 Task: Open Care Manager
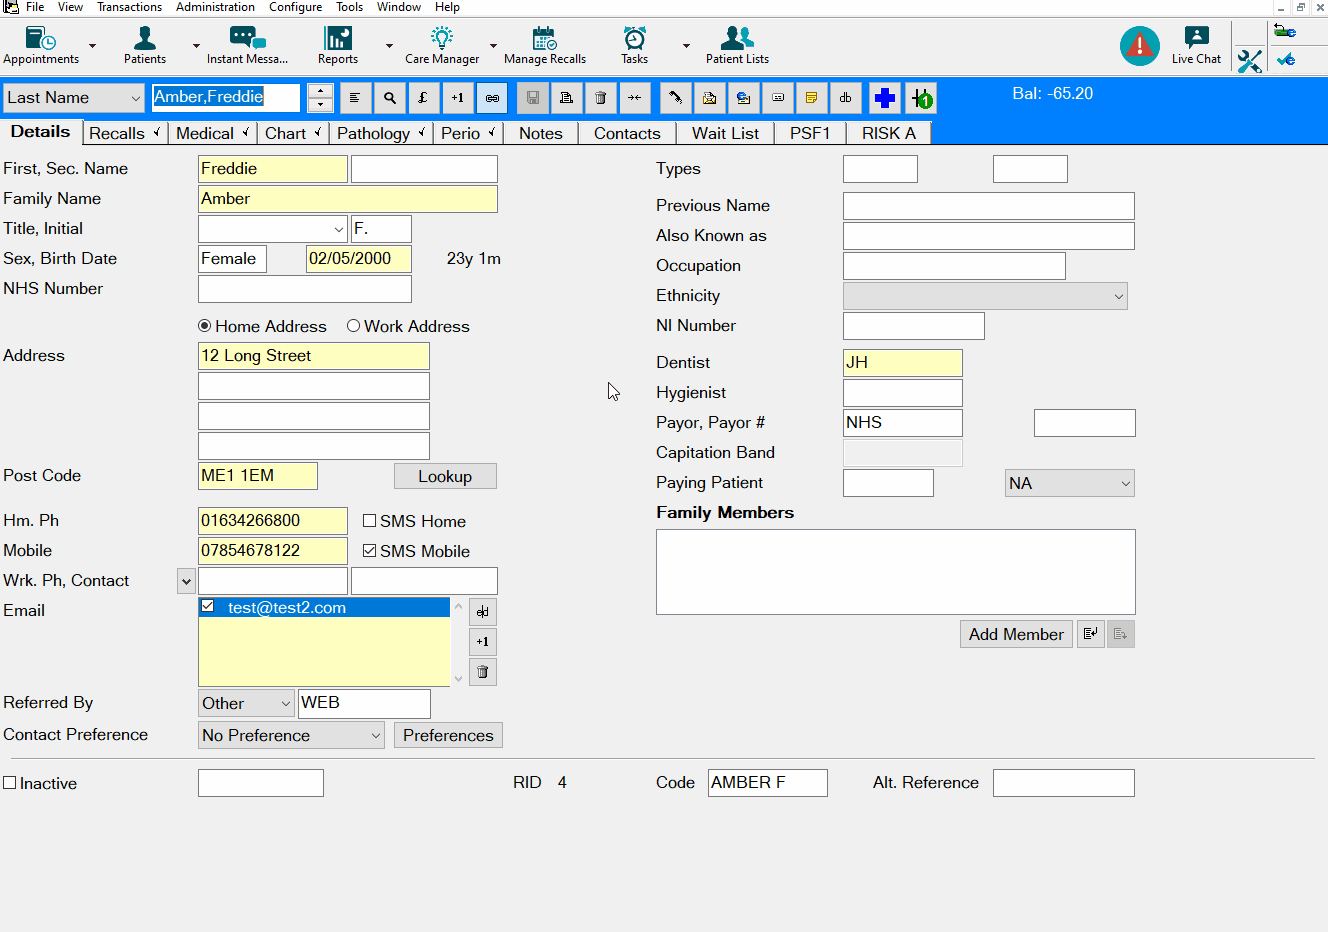(x=442, y=45)
